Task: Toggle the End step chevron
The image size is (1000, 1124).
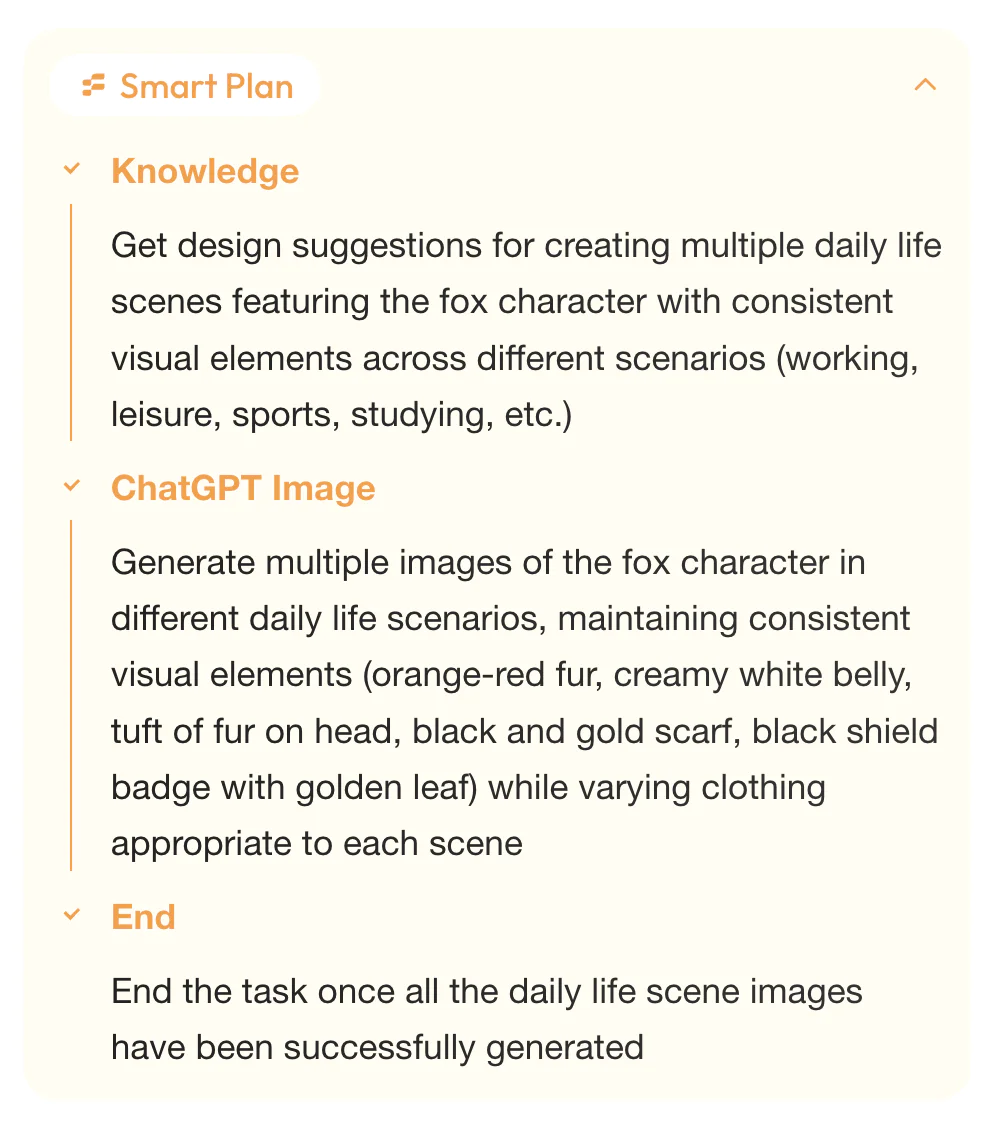Action: pos(71,914)
